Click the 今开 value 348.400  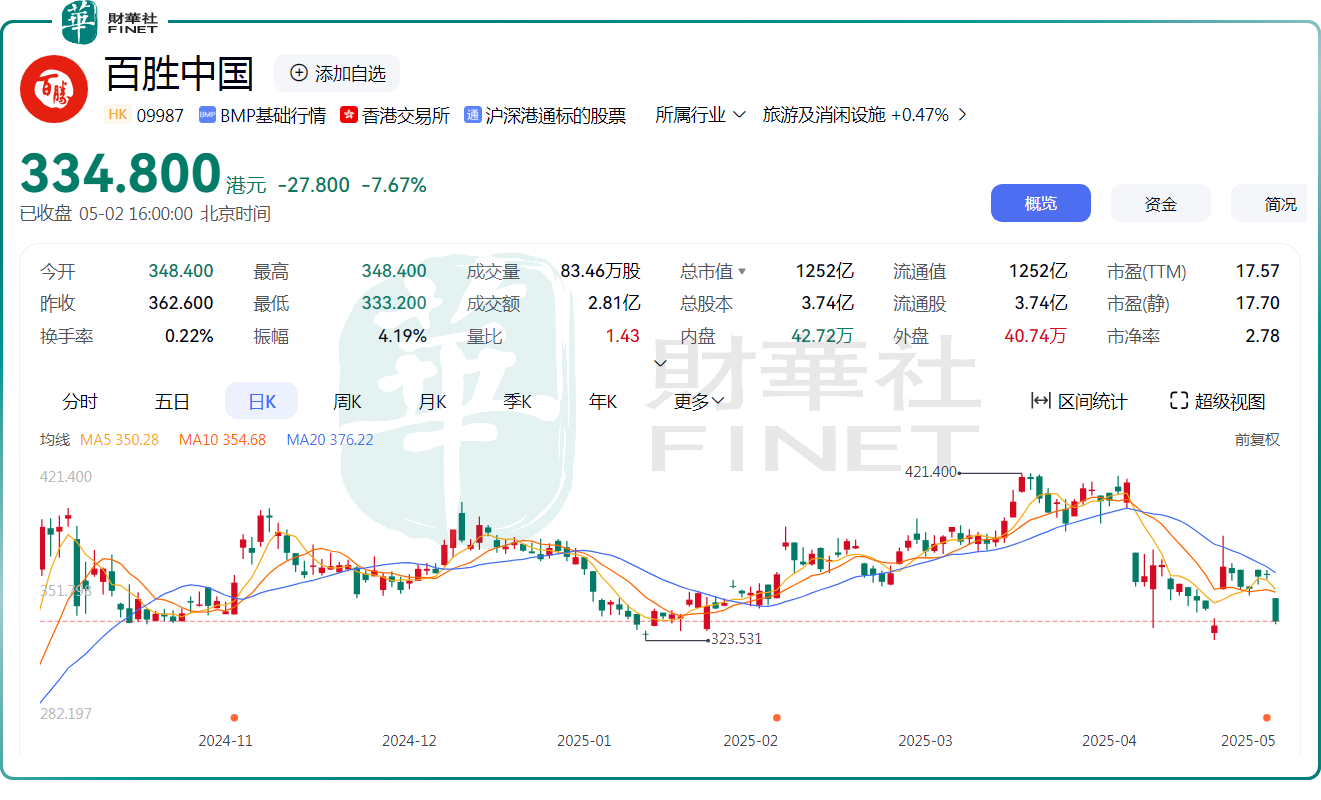click(x=181, y=271)
